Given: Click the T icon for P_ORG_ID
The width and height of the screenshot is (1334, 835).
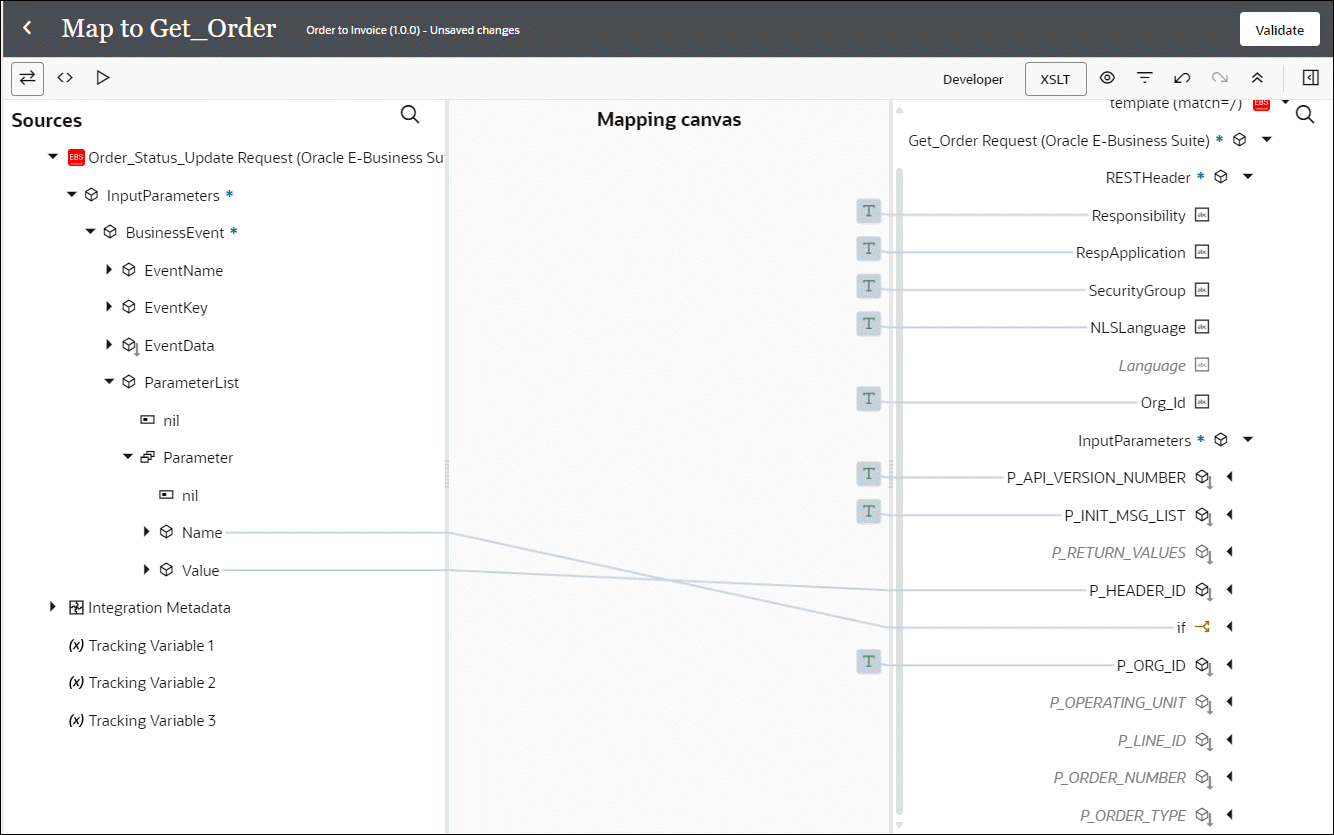Looking at the screenshot, I should click(x=869, y=661).
